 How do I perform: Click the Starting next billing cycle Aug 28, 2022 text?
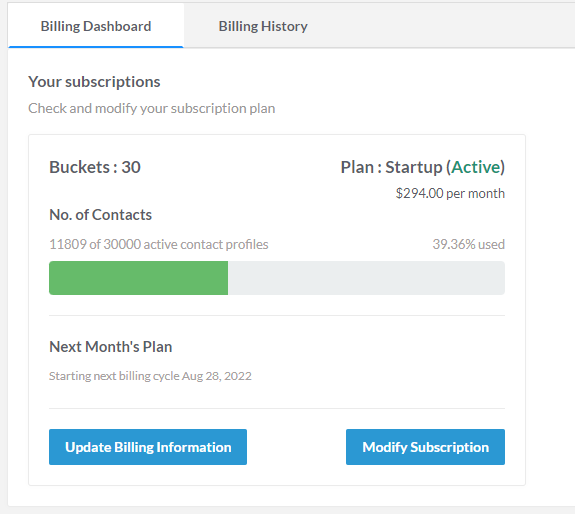[x=150, y=376]
